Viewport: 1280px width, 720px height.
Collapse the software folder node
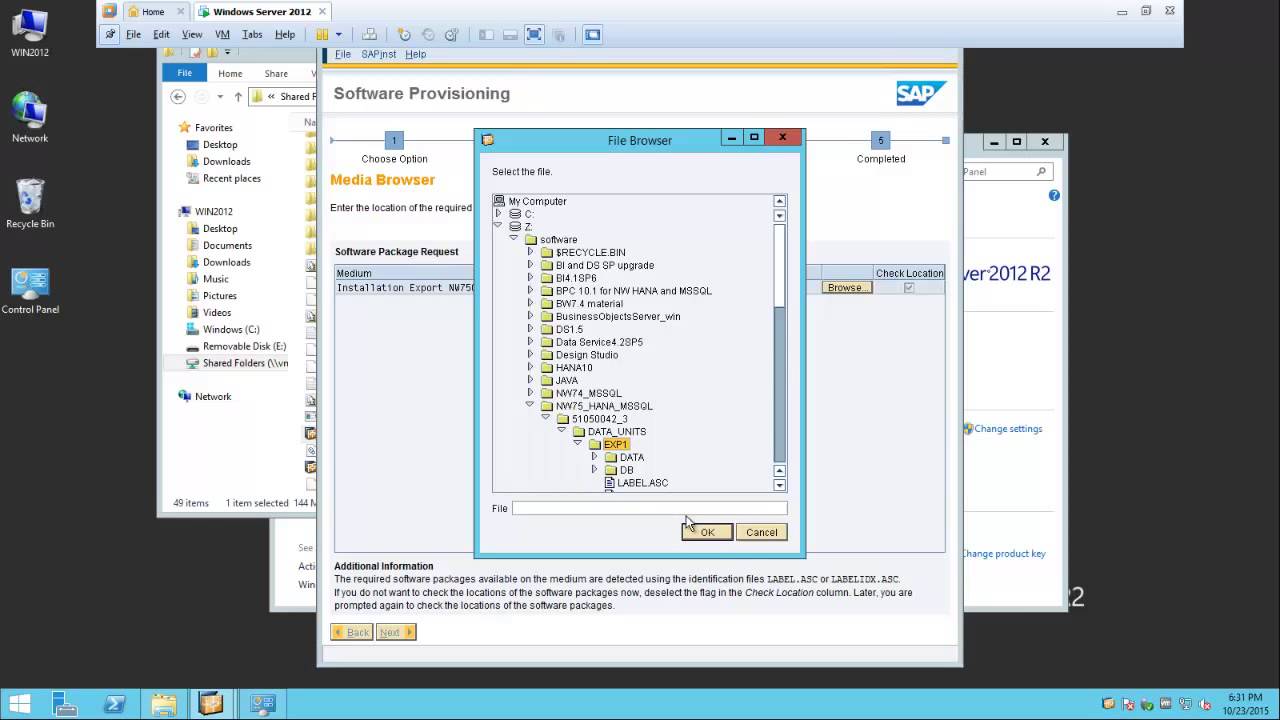tap(514, 239)
